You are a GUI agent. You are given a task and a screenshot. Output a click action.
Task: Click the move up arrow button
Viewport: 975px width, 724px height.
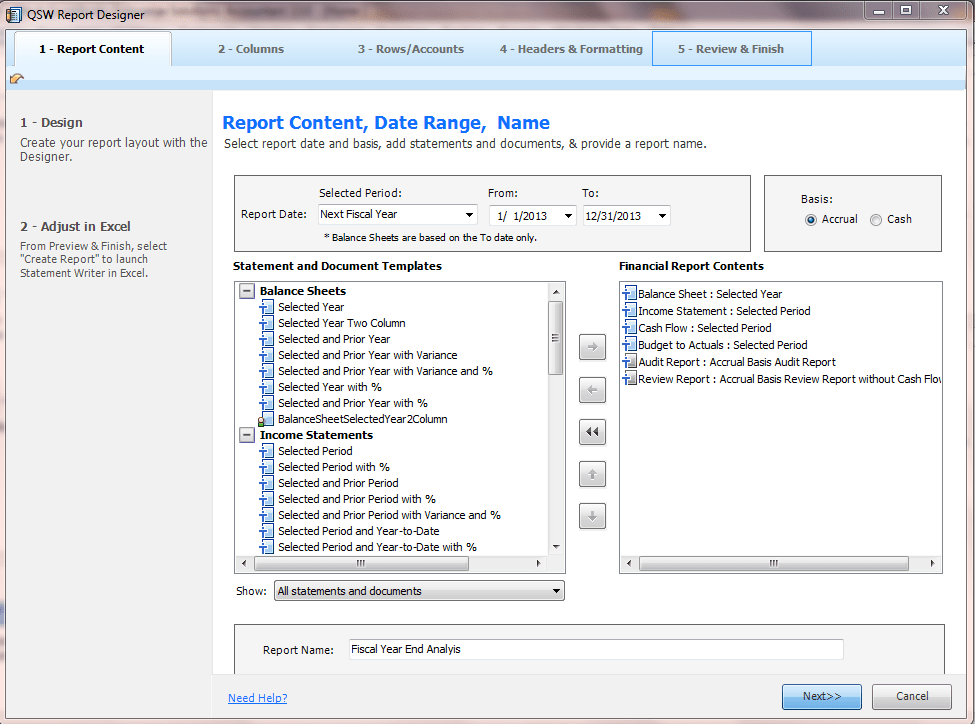pos(592,474)
